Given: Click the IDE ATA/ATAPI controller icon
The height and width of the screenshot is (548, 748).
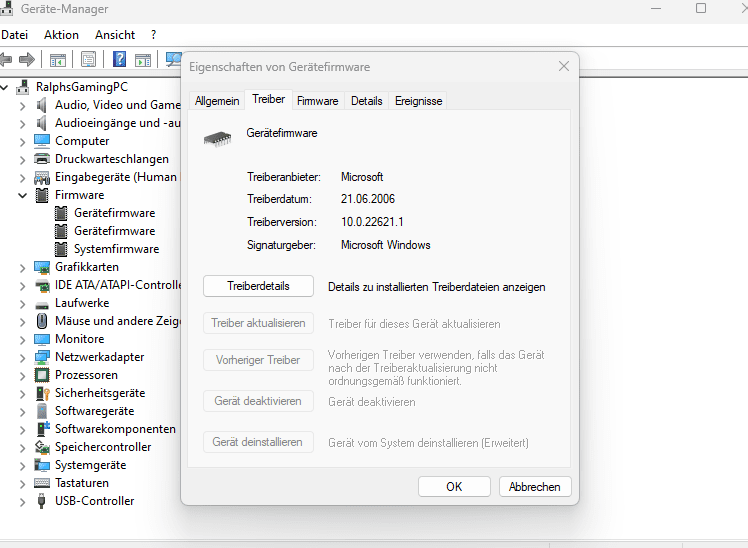Looking at the screenshot, I should (42, 285).
